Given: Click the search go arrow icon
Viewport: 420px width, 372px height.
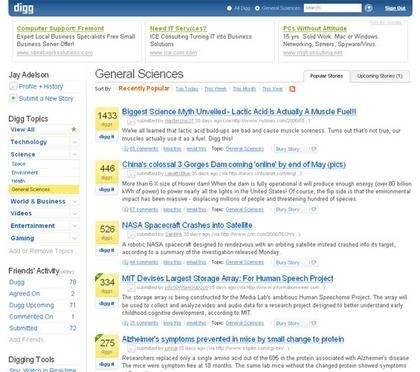Looking at the screenshot, I should (x=368, y=8).
